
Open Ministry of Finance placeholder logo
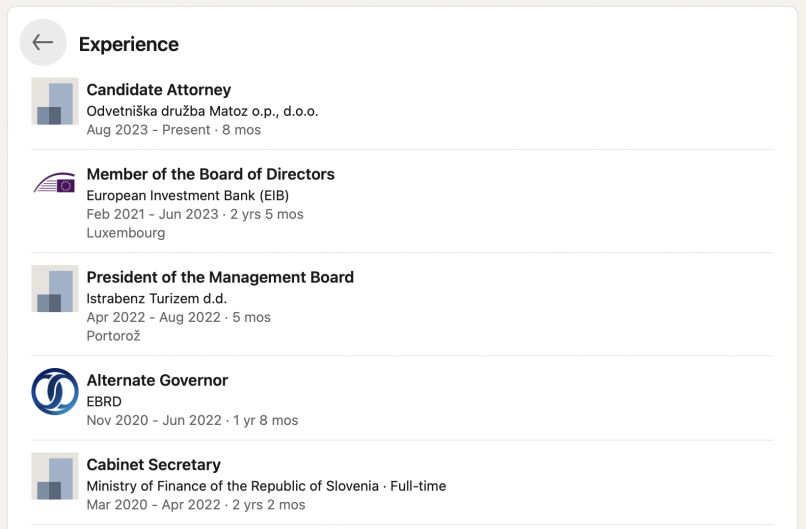pyautogui.click(x=54, y=476)
